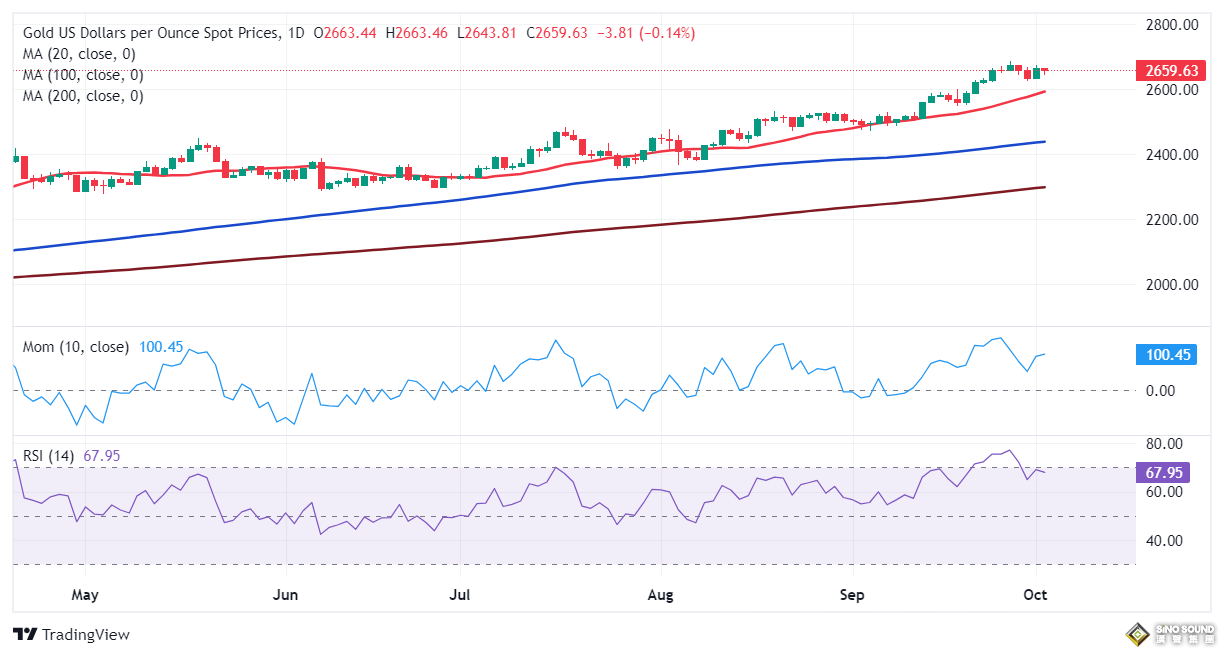1224x656 pixels.
Task: Select the MA (20, close, 0) legend
Action: coord(79,54)
